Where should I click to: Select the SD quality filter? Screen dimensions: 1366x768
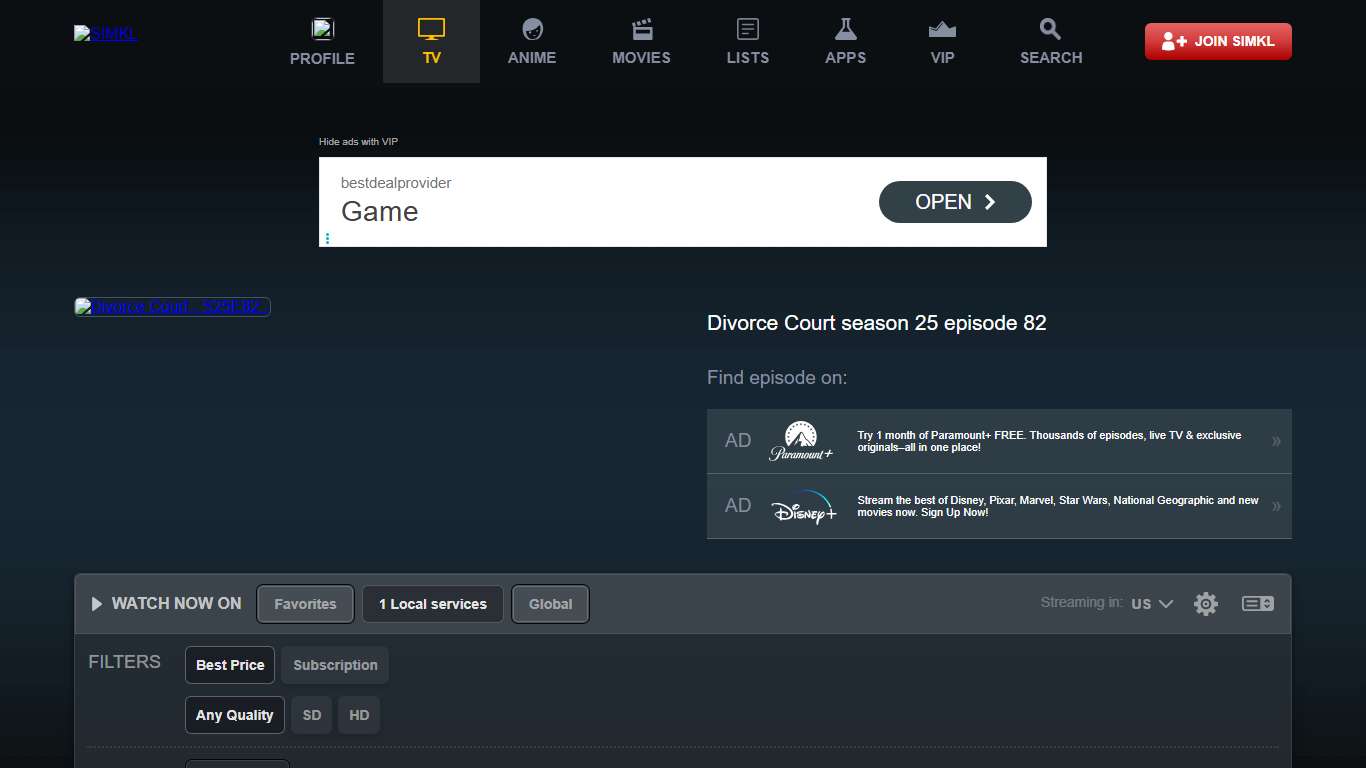pos(312,715)
